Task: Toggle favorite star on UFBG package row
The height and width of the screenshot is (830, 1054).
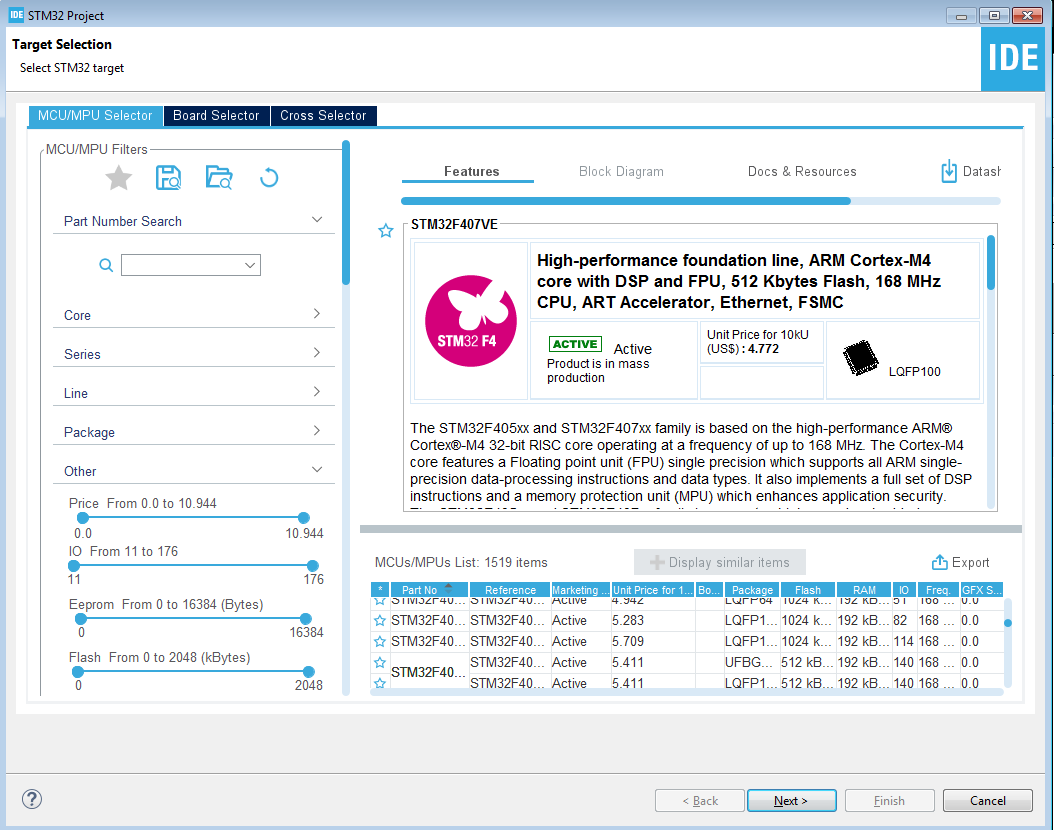Action: coord(380,662)
